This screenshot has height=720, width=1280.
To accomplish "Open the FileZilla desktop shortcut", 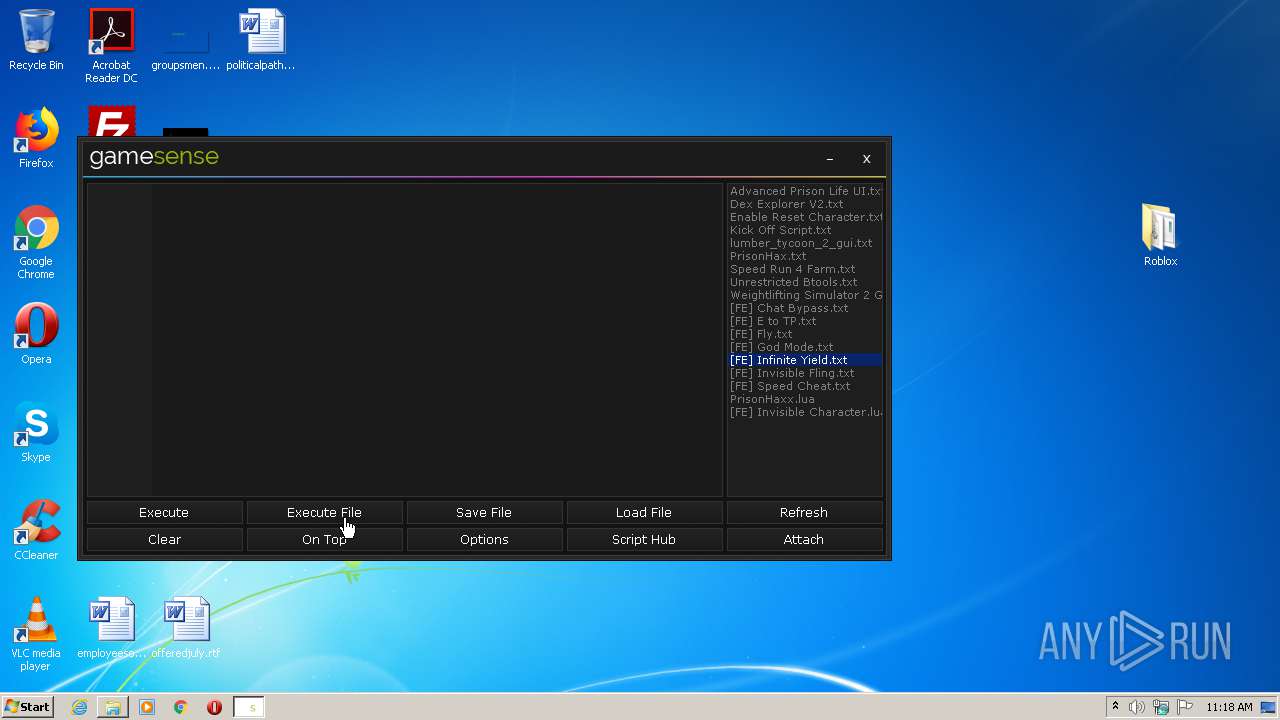I will click(x=111, y=122).
